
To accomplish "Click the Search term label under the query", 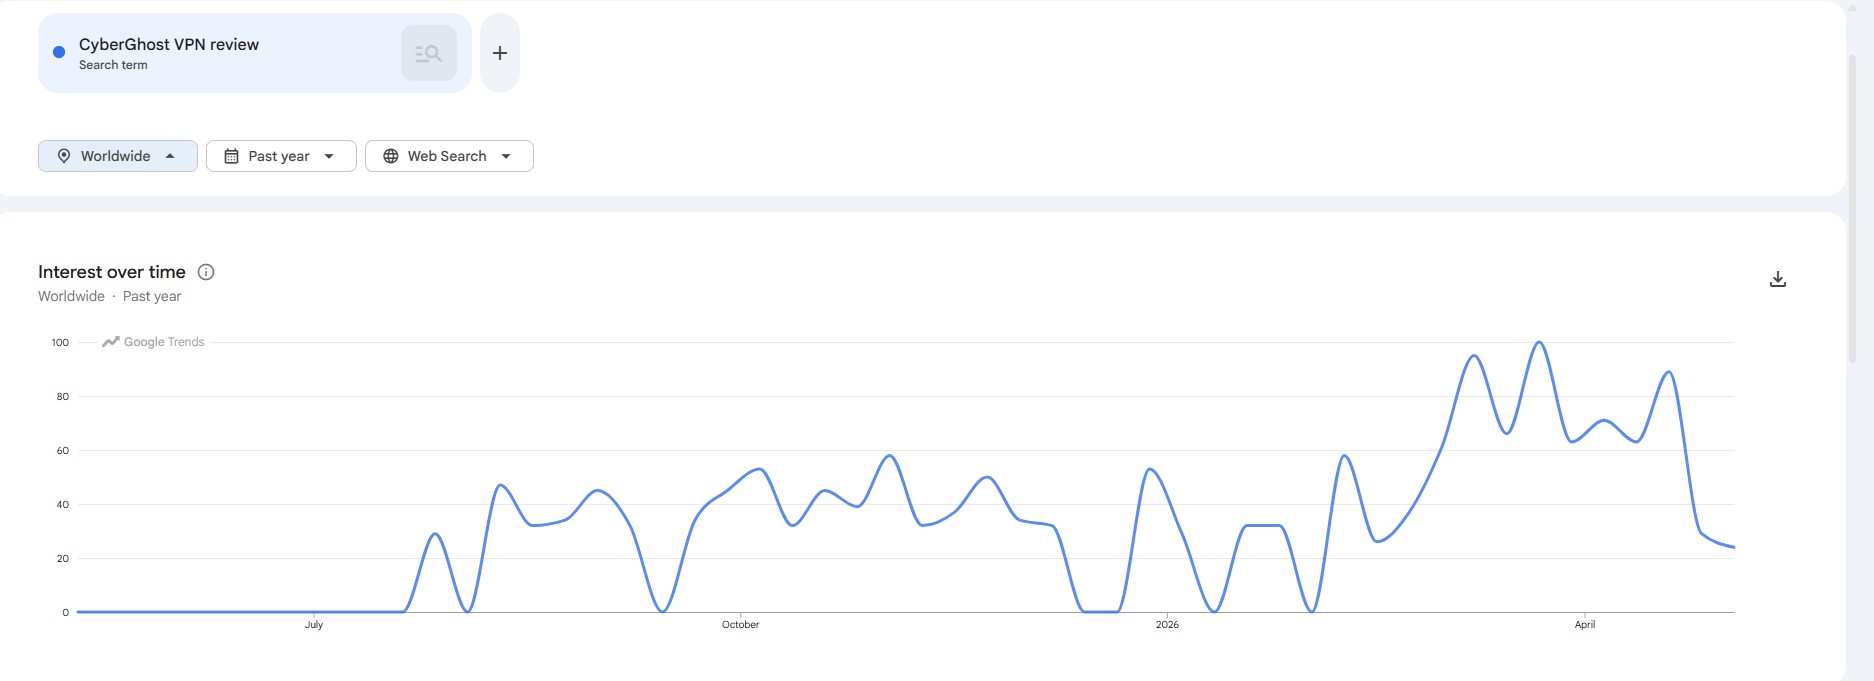I will 113,65.
